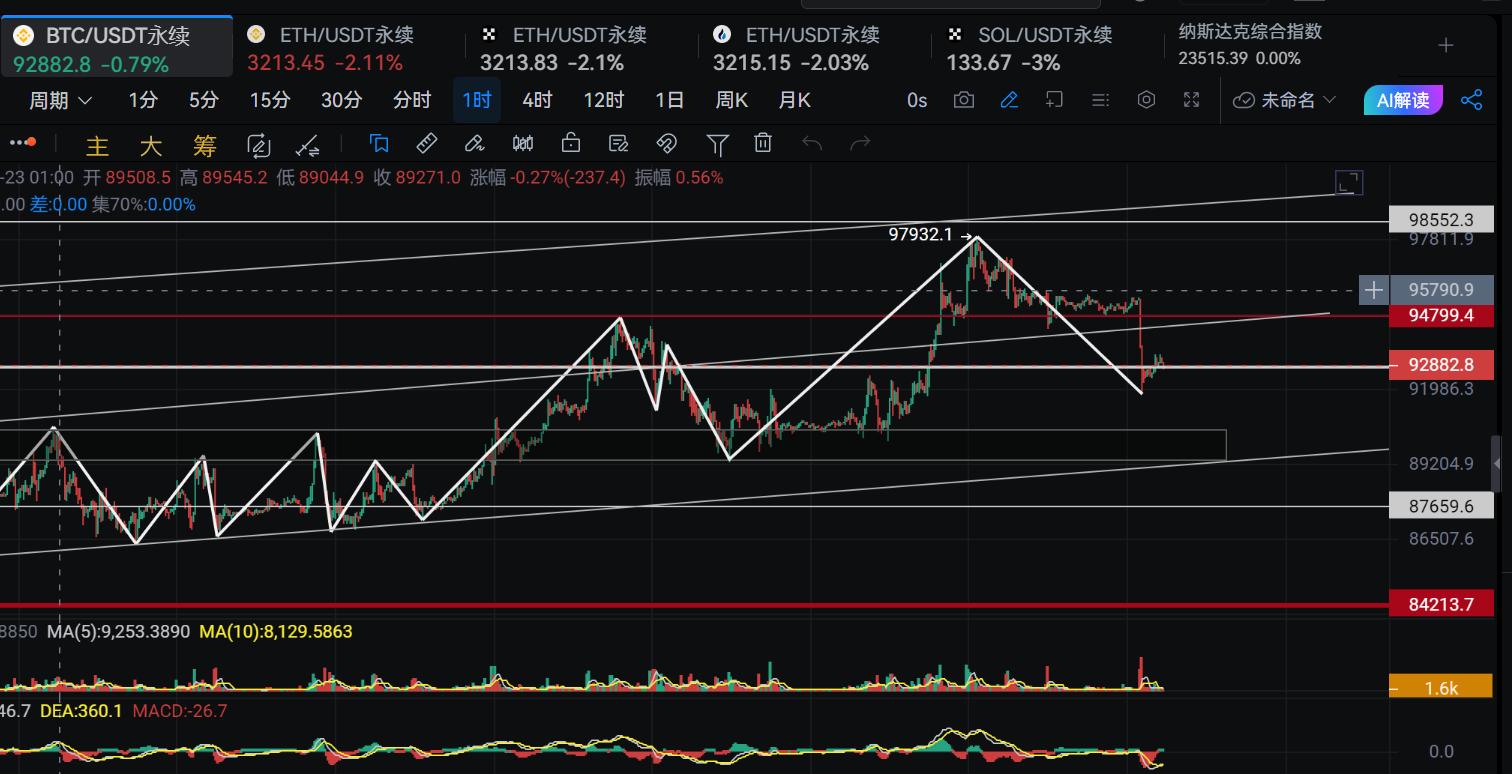Click the 87659.6 price axis label

pyautogui.click(x=1441, y=506)
